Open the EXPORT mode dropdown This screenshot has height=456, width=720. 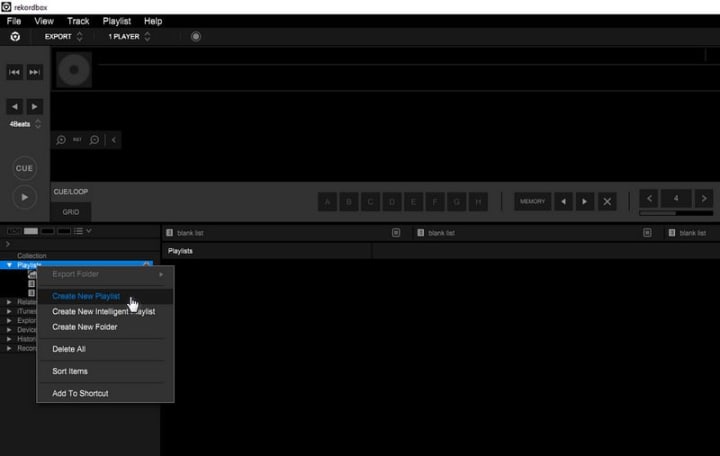[x=63, y=37]
